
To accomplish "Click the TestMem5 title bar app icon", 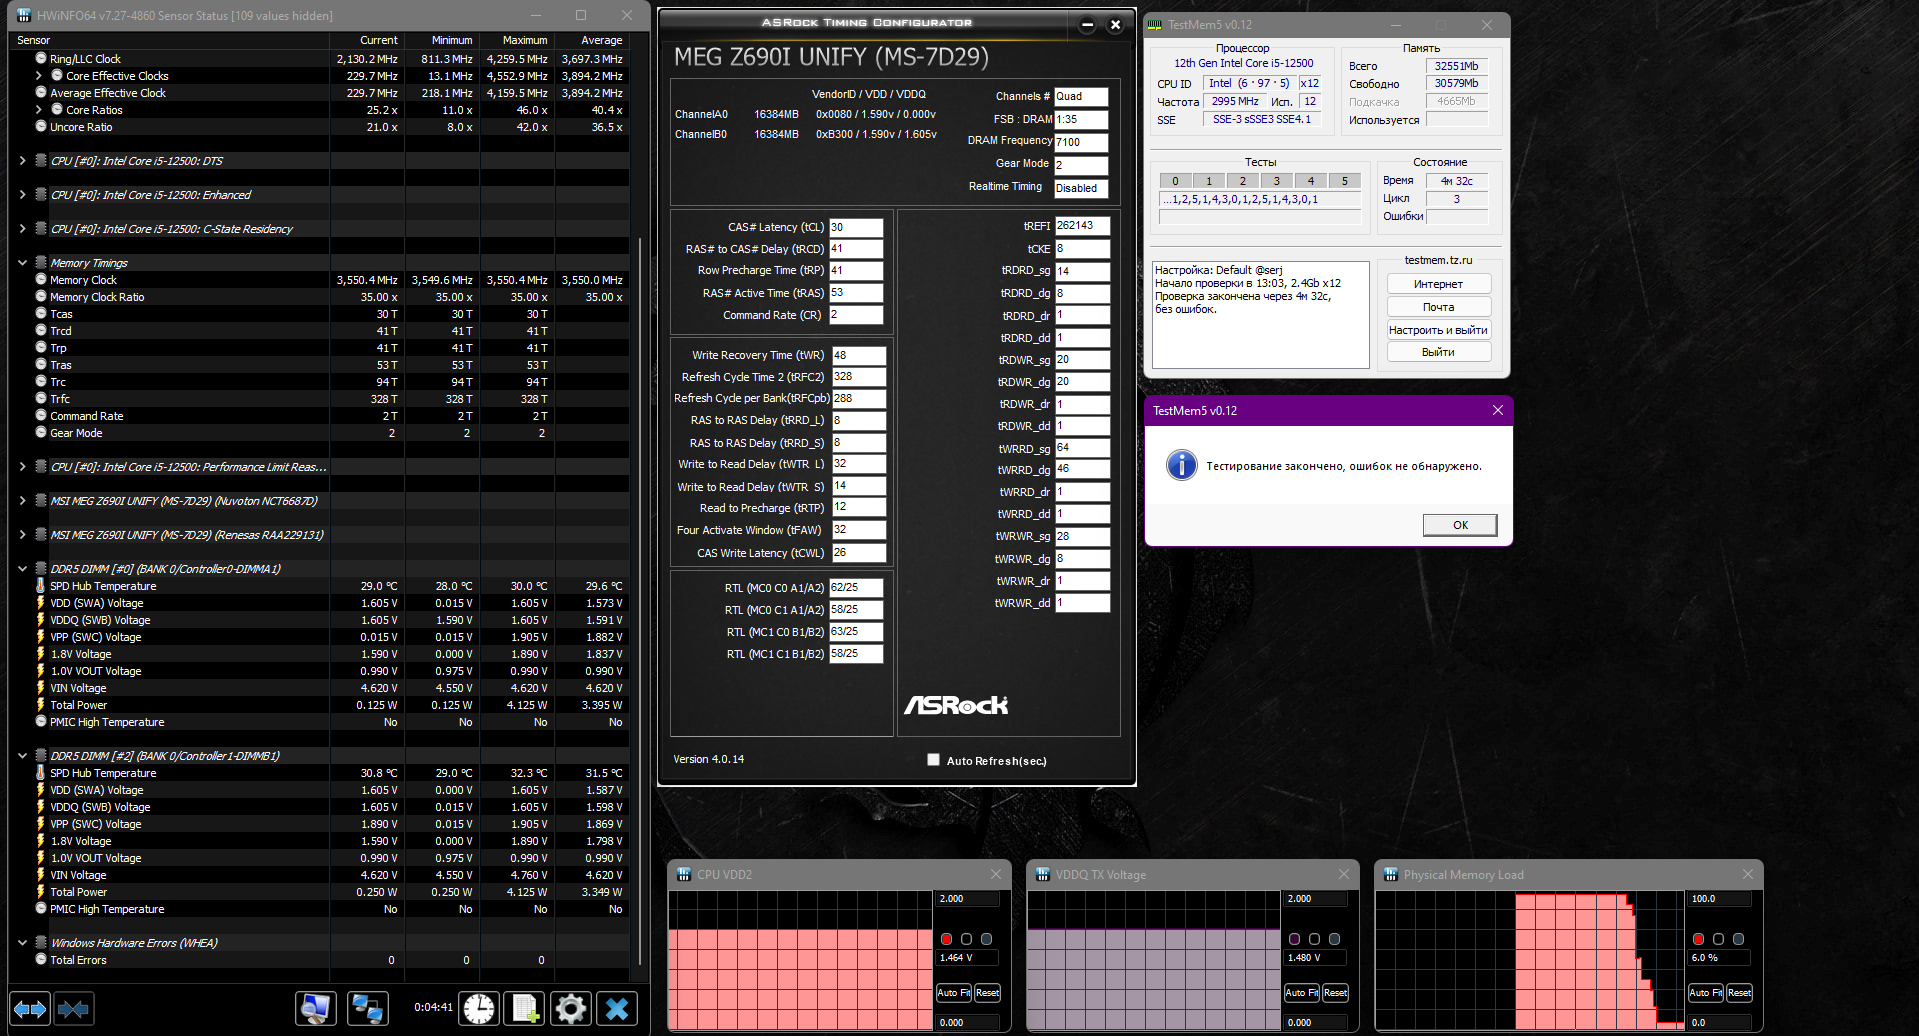I will (1155, 24).
